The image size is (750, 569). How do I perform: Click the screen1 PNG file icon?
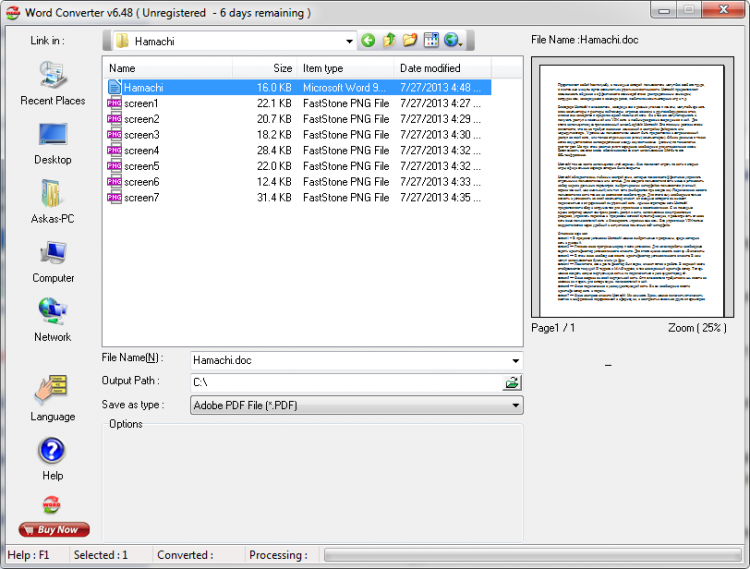[114, 103]
